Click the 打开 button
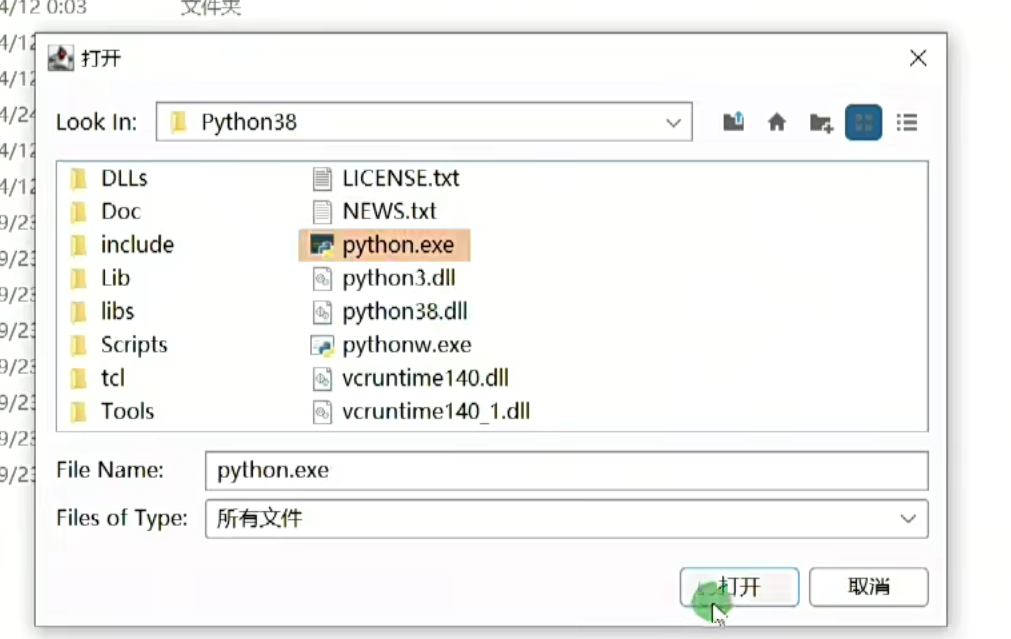1011x639 pixels. pyautogui.click(x=740, y=587)
